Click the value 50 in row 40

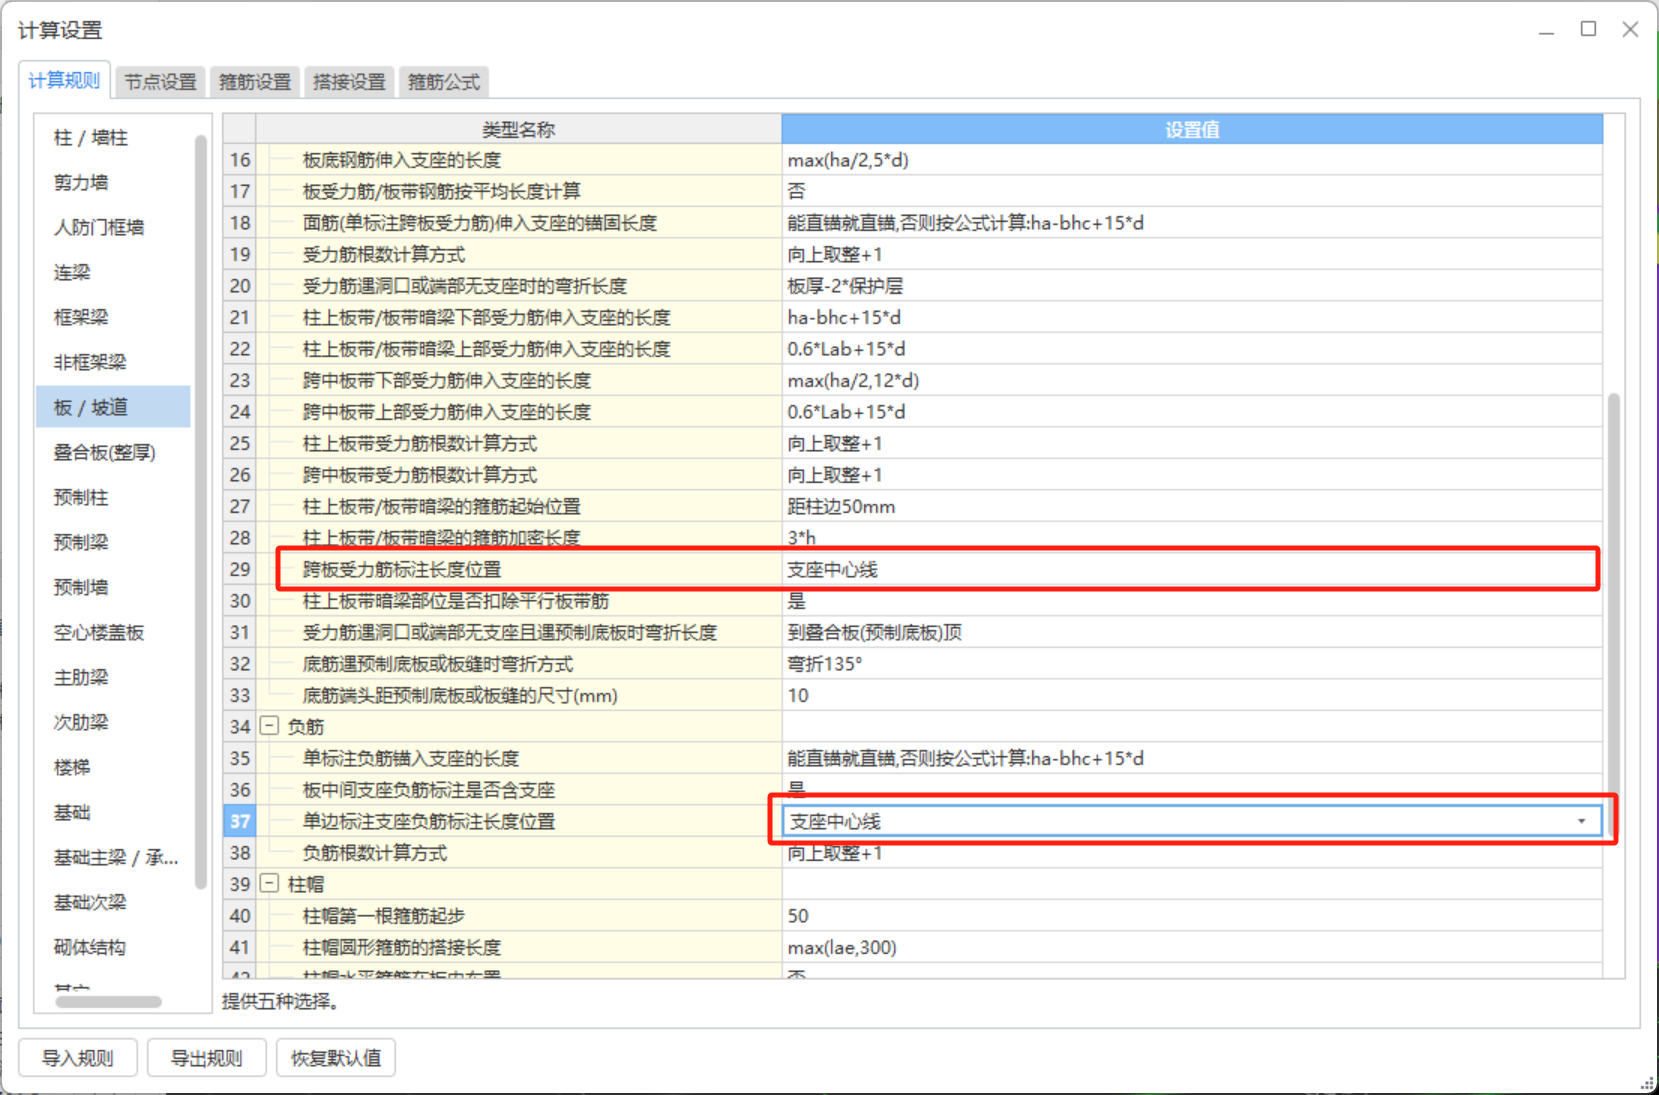coord(1192,916)
